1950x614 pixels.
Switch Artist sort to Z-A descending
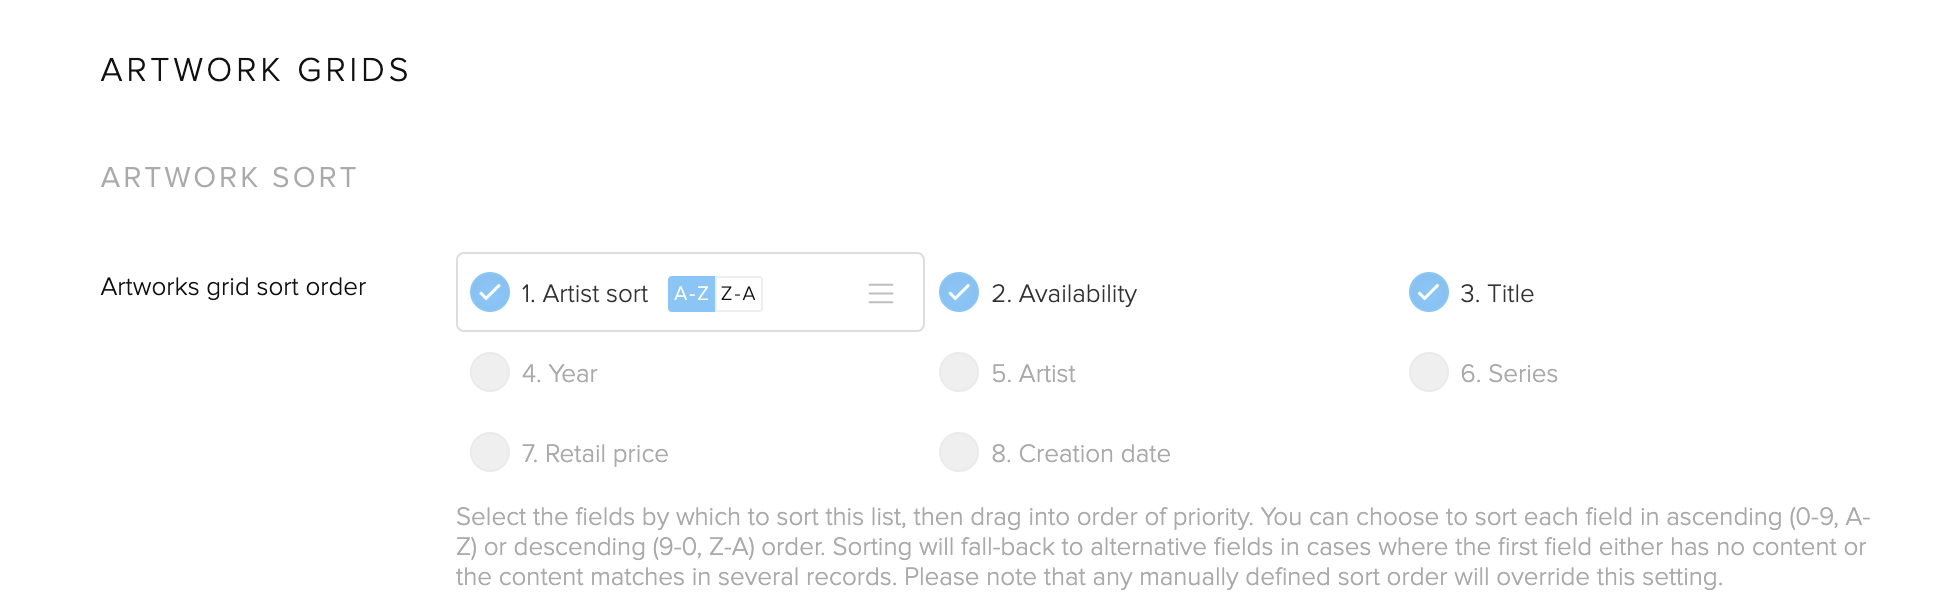pos(738,294)
